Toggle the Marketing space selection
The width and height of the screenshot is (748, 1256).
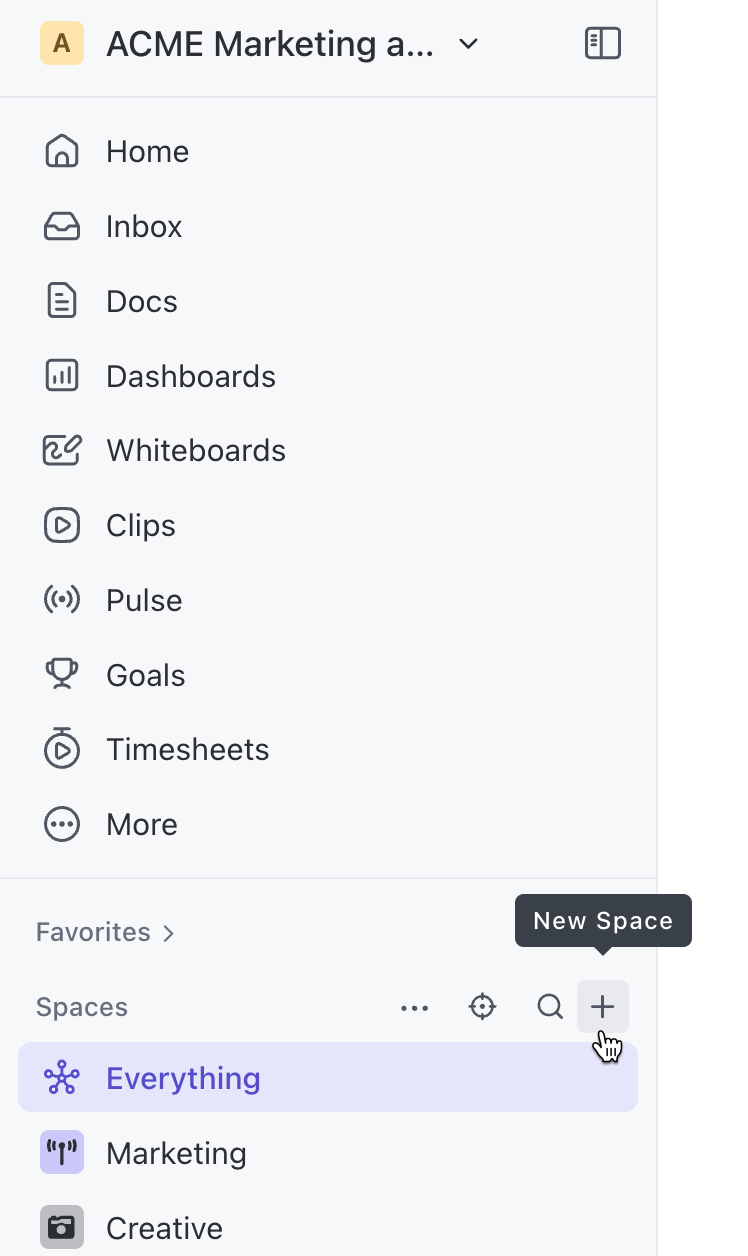click(x=176, y=1153)
